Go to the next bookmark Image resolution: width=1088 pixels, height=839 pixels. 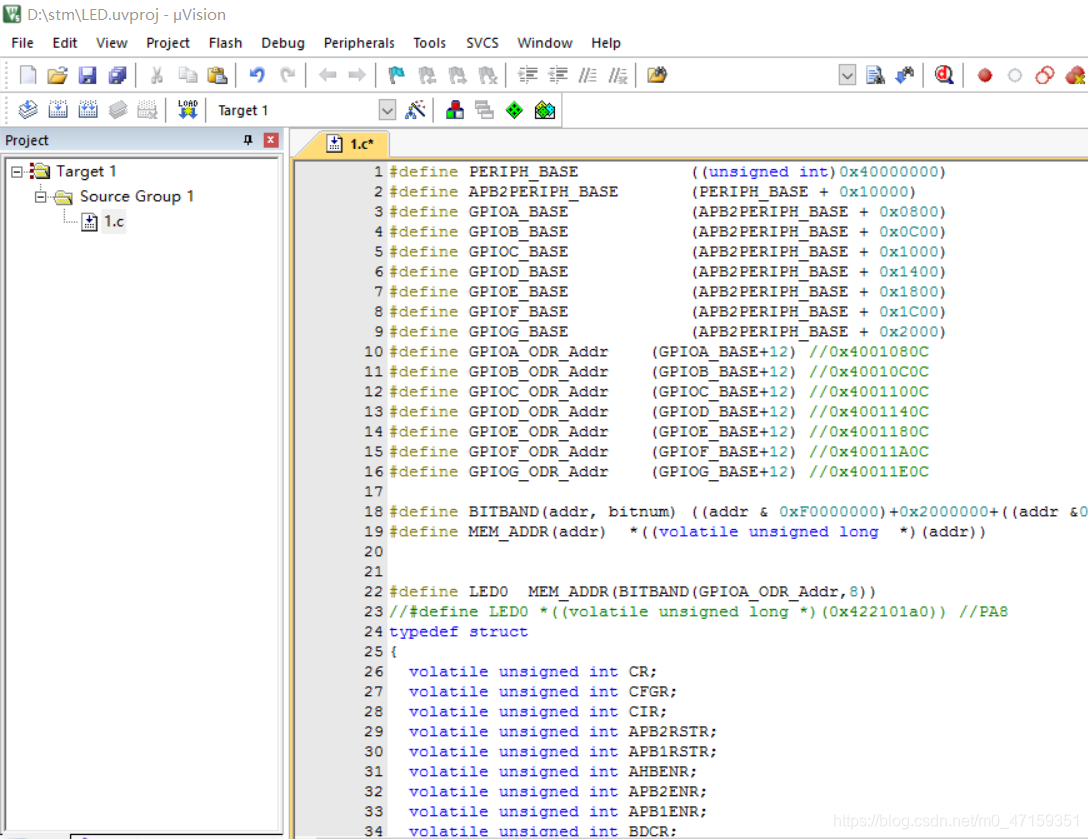[457, 75]
